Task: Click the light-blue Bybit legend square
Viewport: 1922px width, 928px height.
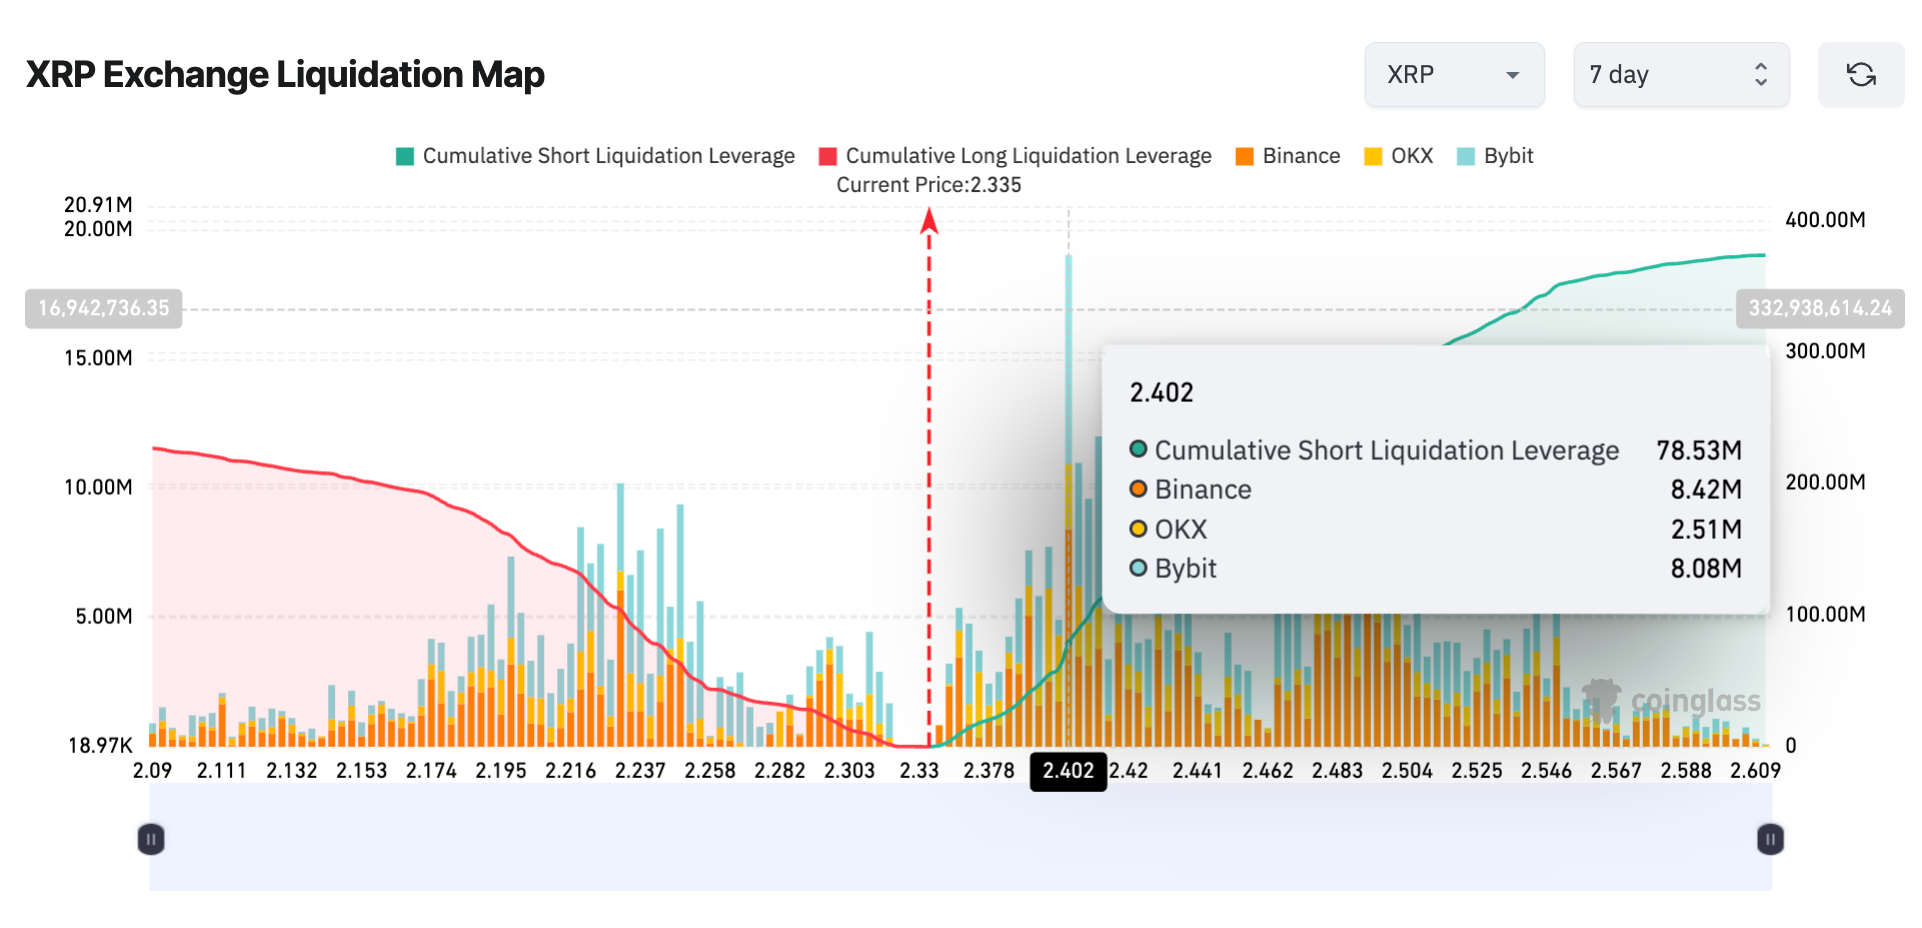Action: pyautogui.click(x=1466, y=156)
